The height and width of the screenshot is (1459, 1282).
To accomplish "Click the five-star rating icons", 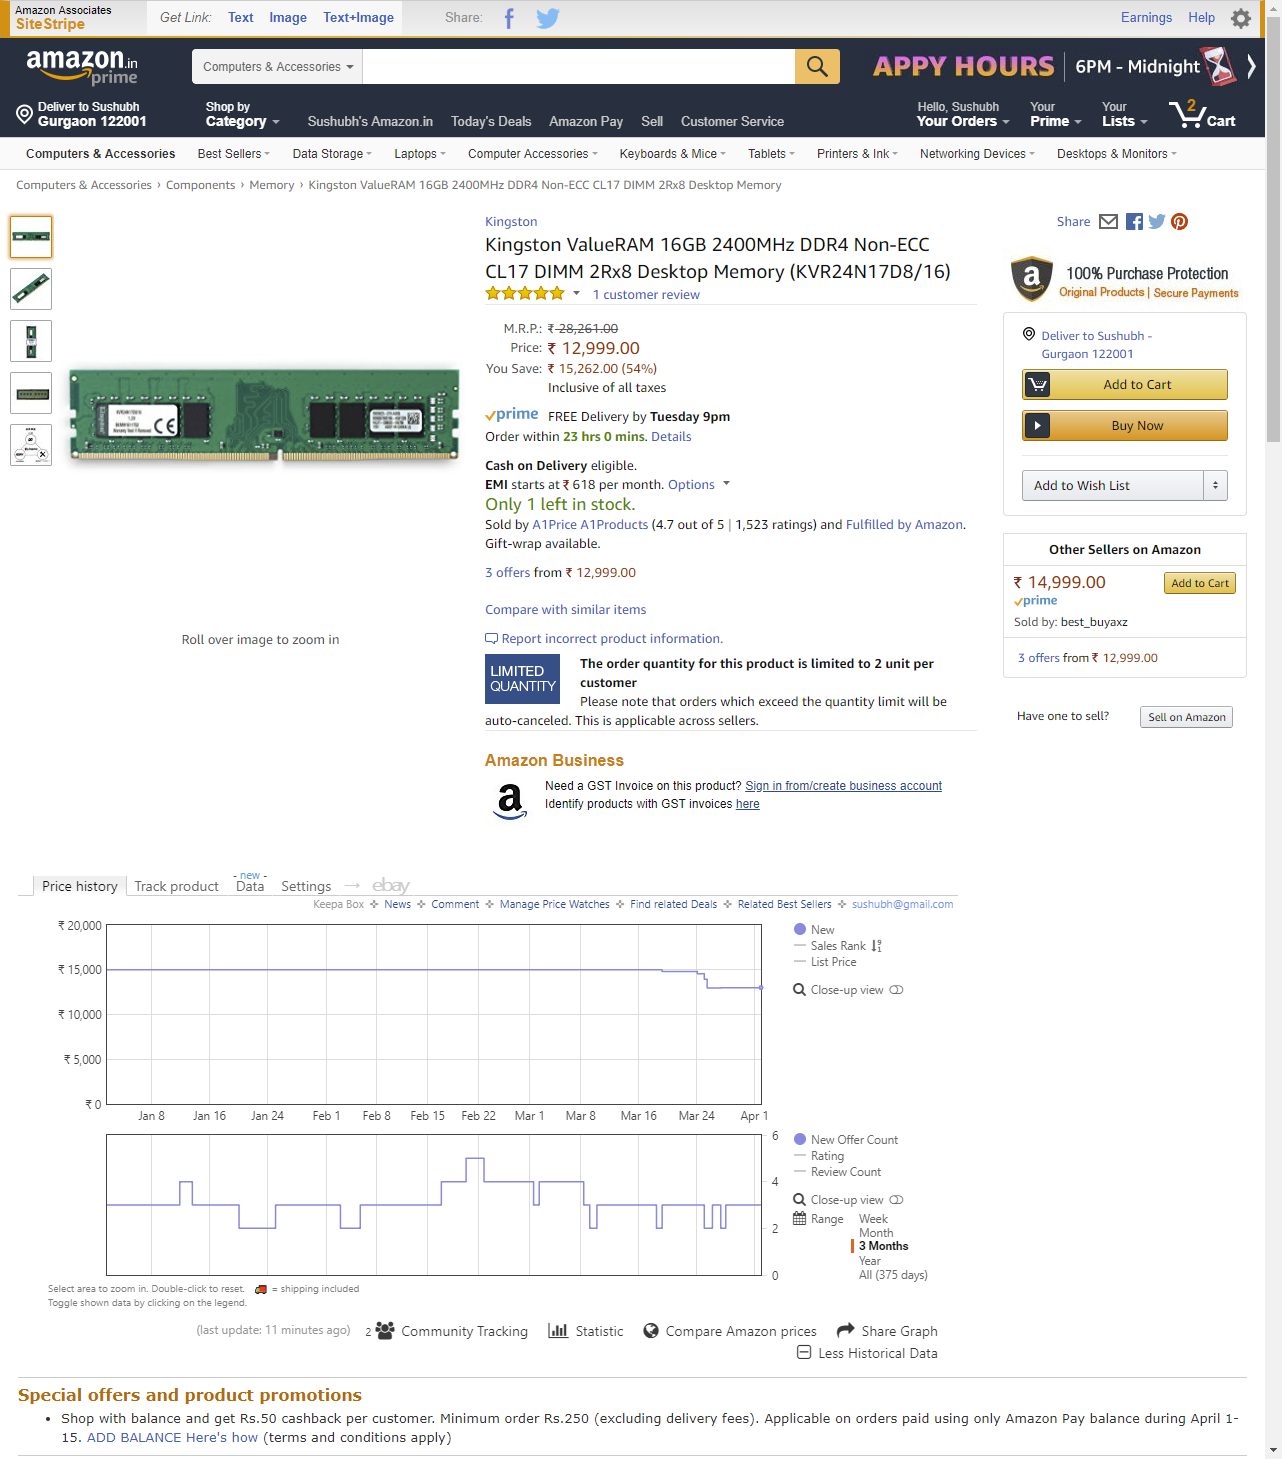I will [525, 294].
